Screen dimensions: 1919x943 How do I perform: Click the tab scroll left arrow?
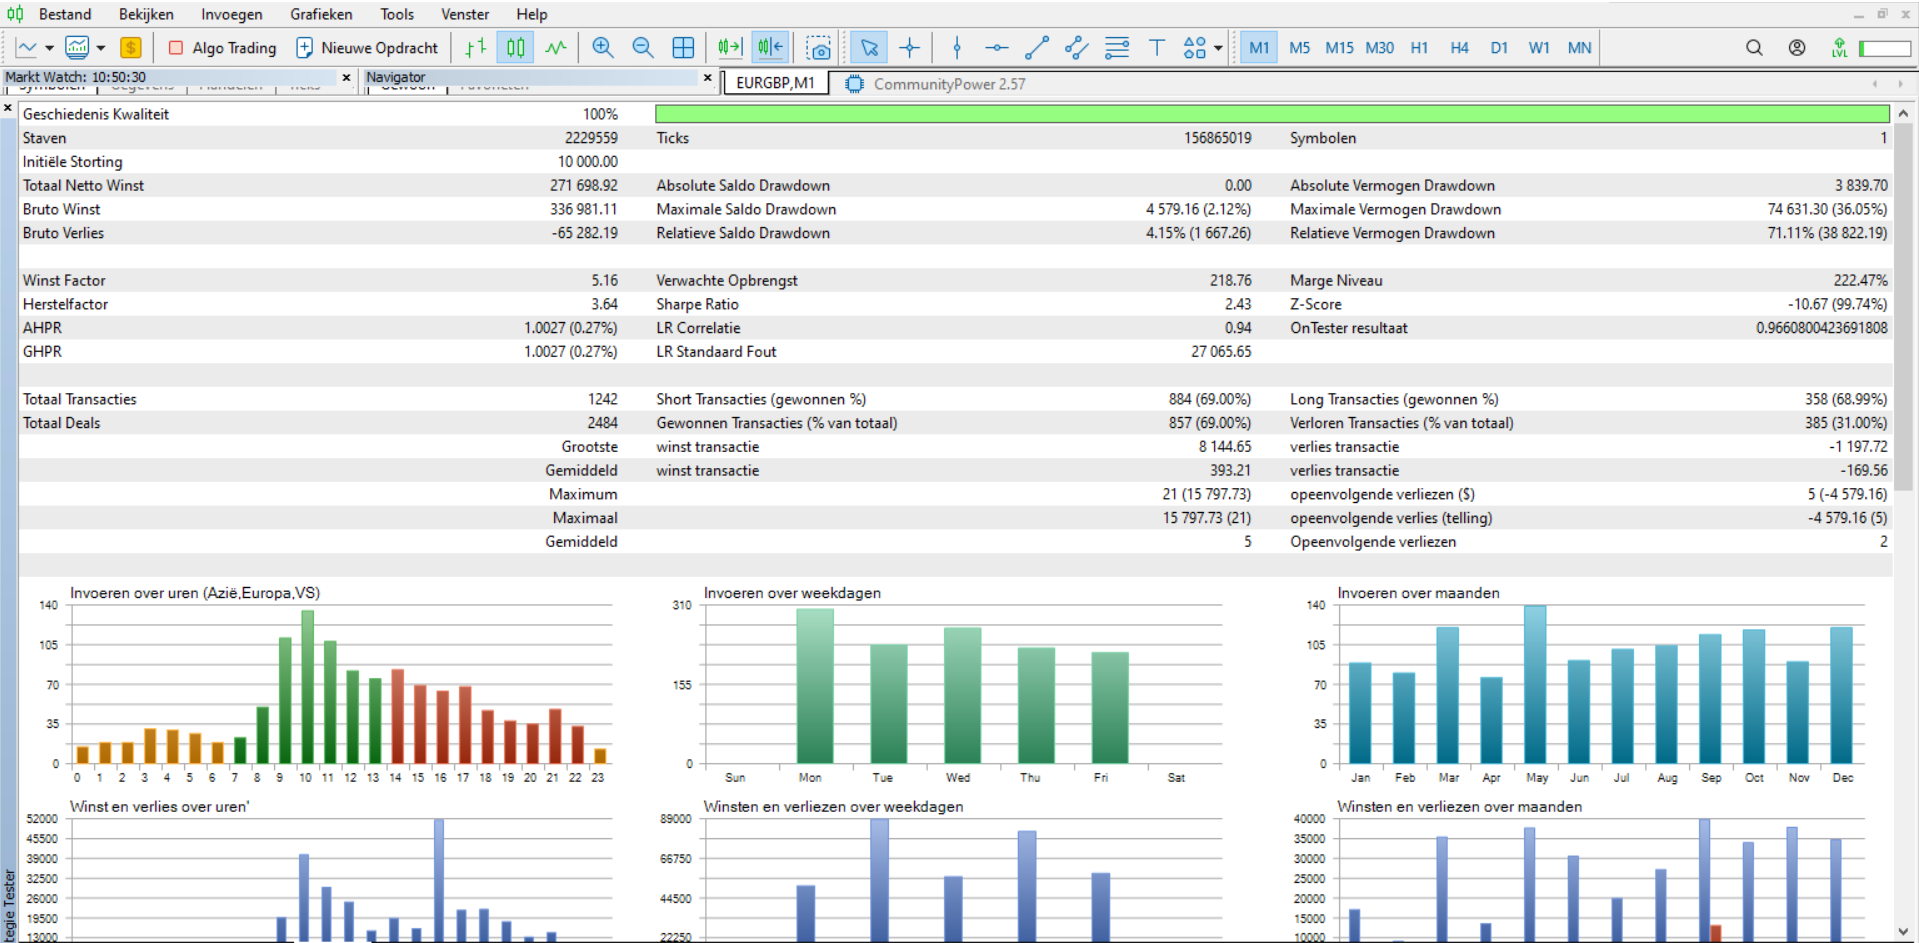point(1875,84)
